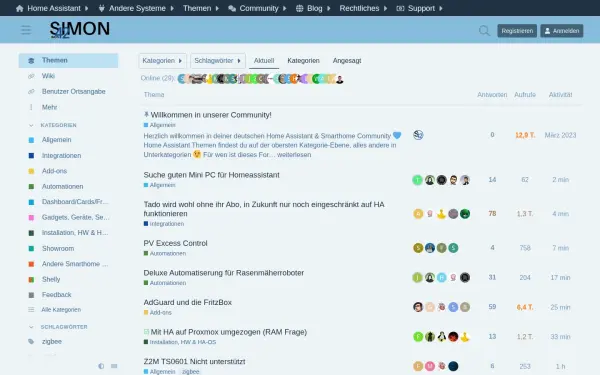Expand the Home Assistant top menu
The height and width of the screenshot is (375, 600).
(52, 8)
